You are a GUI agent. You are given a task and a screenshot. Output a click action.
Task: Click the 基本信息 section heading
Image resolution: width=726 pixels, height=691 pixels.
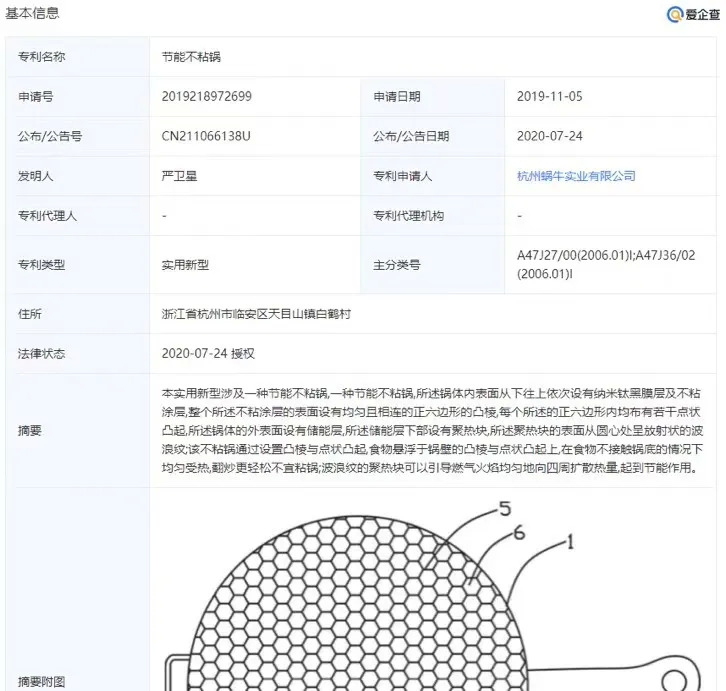(x=32, y=13)
